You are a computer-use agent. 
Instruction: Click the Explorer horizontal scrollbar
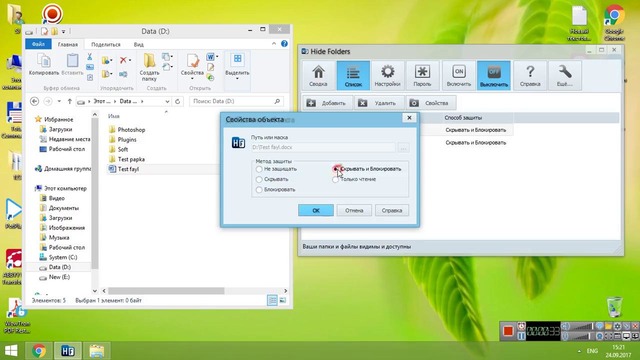pyautogui.click(x=166, y=291)
